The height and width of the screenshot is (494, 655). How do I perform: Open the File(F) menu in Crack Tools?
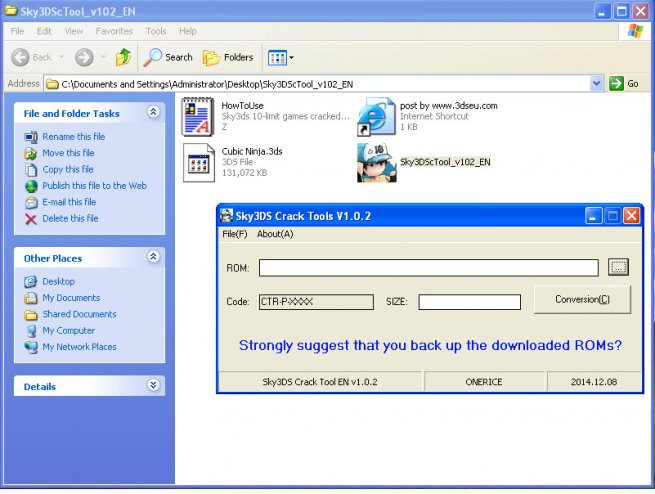point(234,234)
